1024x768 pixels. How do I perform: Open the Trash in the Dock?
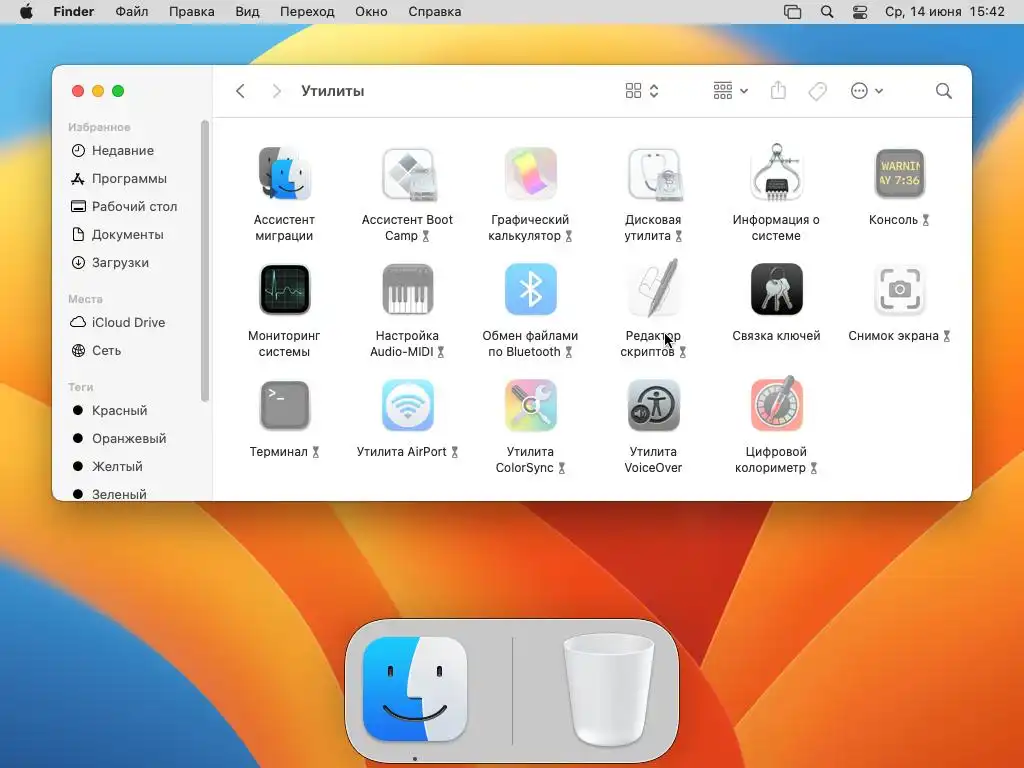pyautogui.click(x=608, y=689)
